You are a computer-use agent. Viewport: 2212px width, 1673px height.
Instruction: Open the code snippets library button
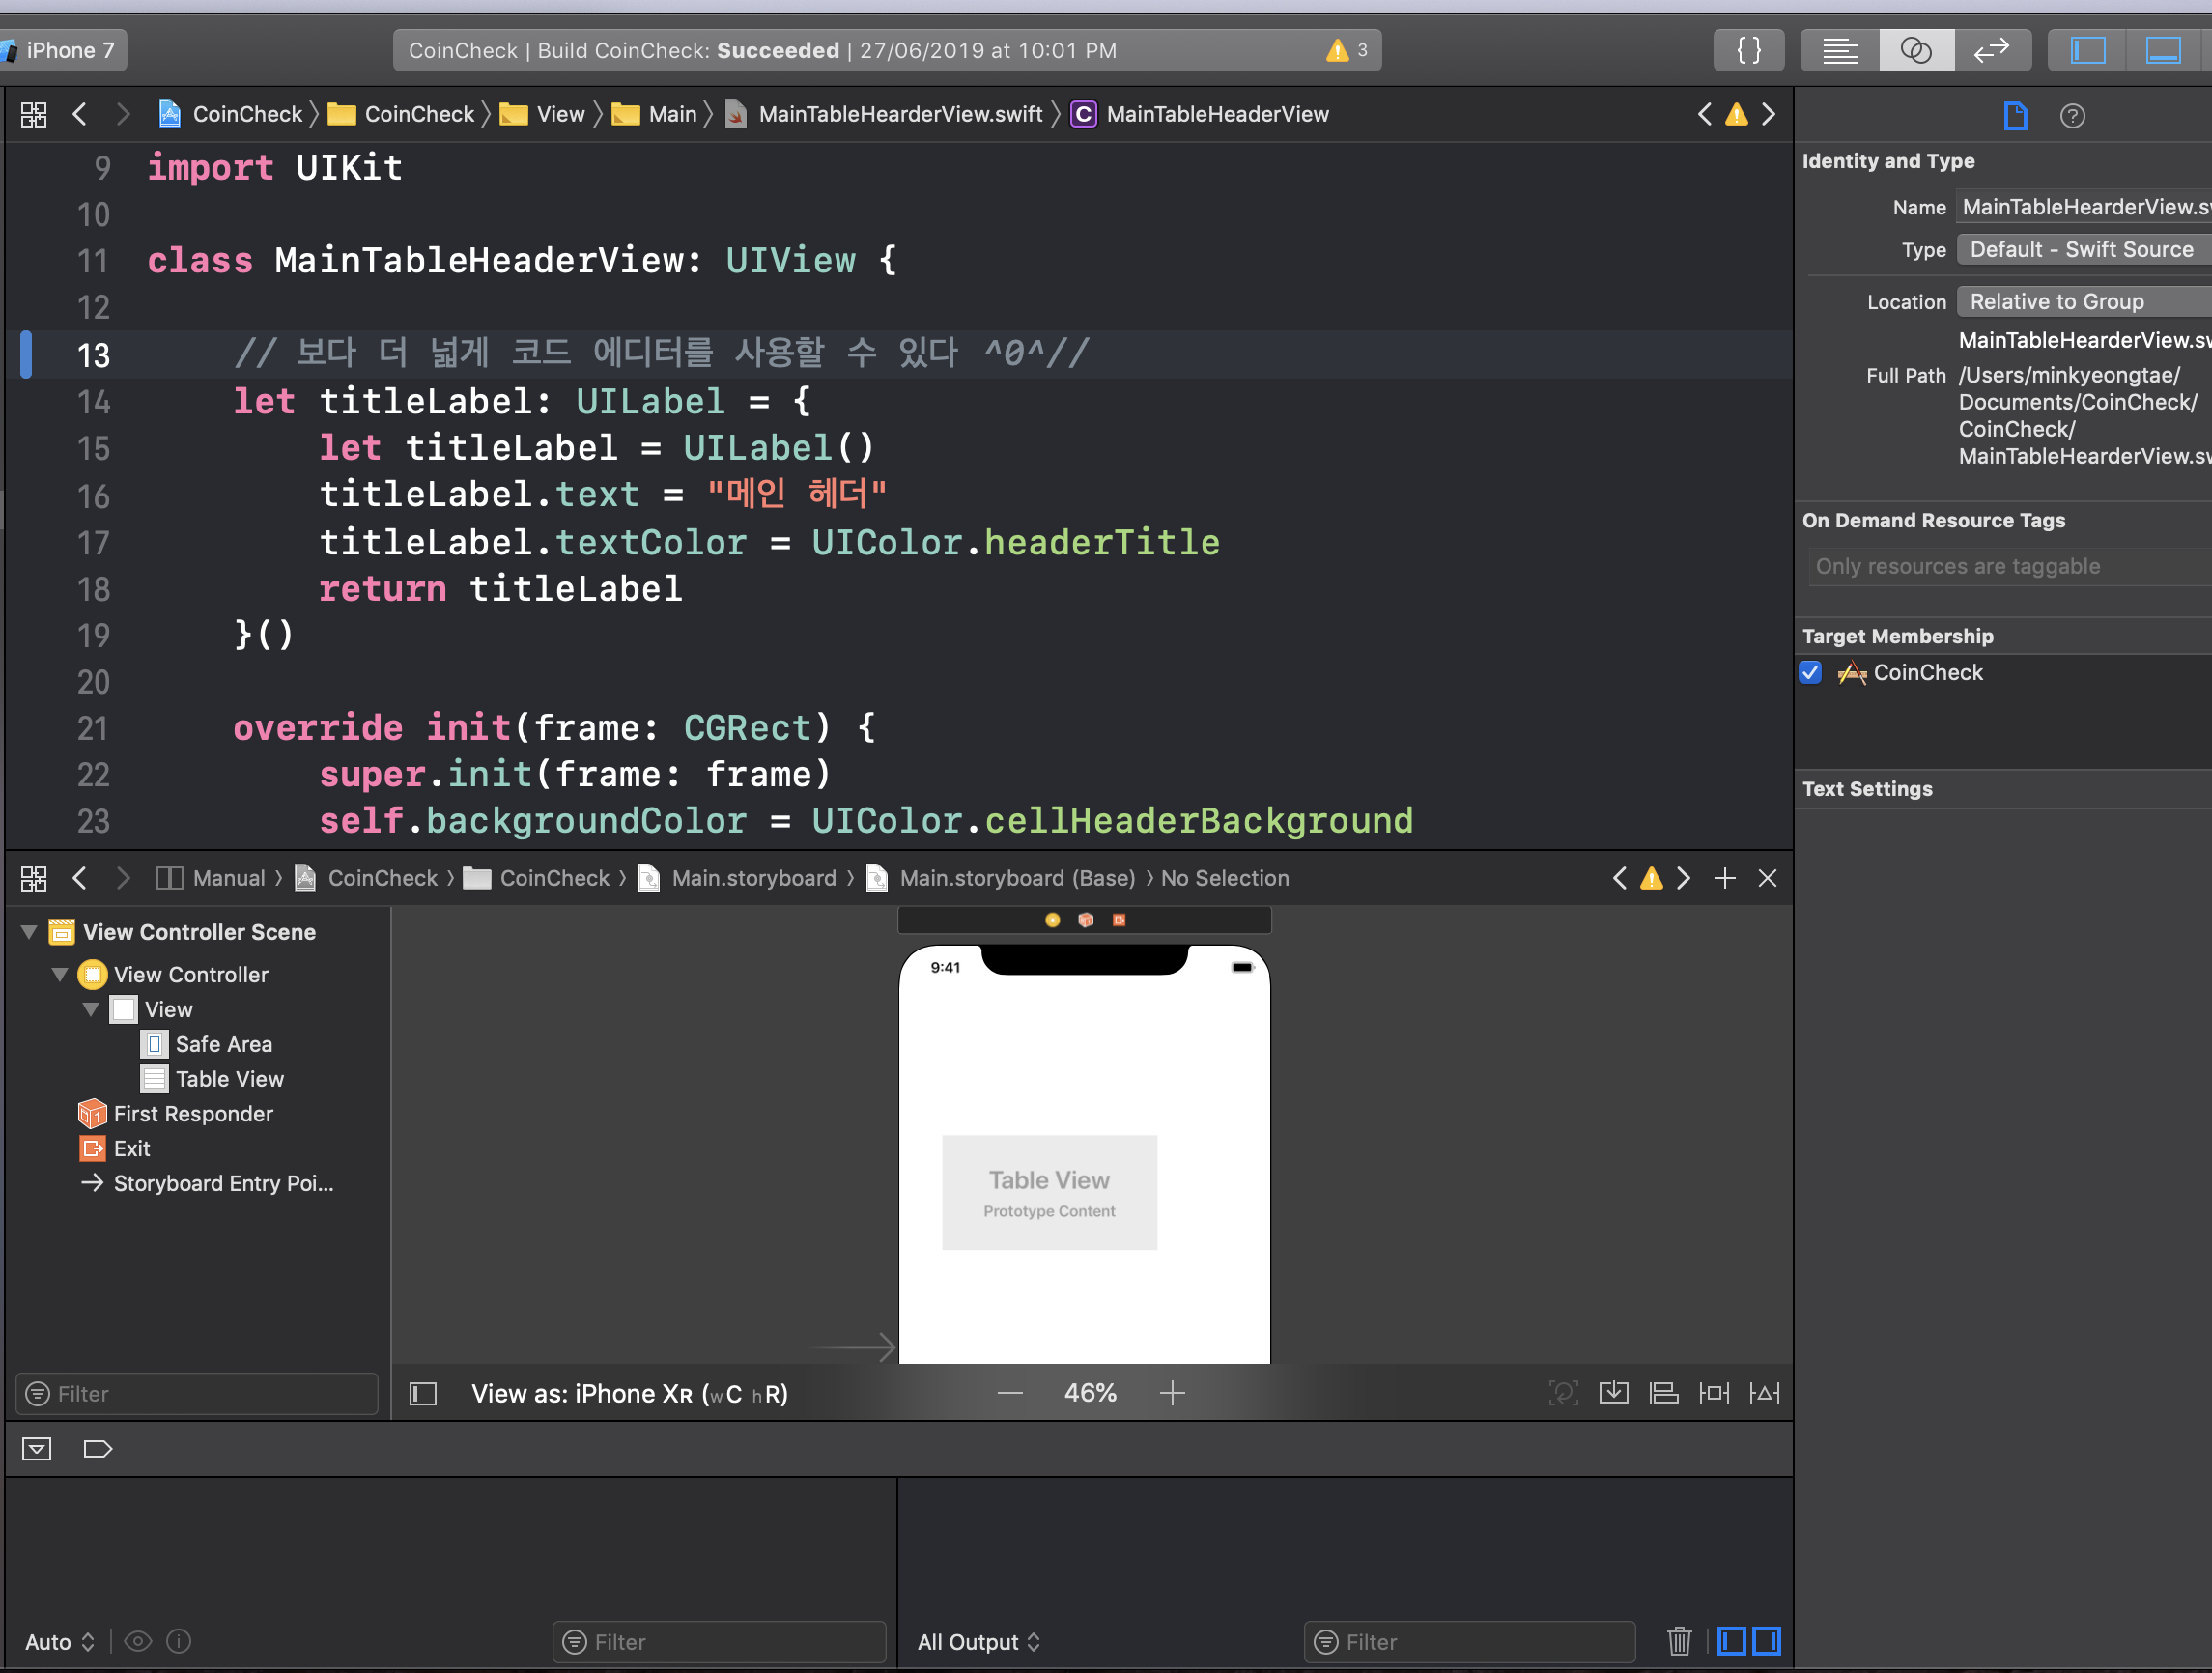1748,50
